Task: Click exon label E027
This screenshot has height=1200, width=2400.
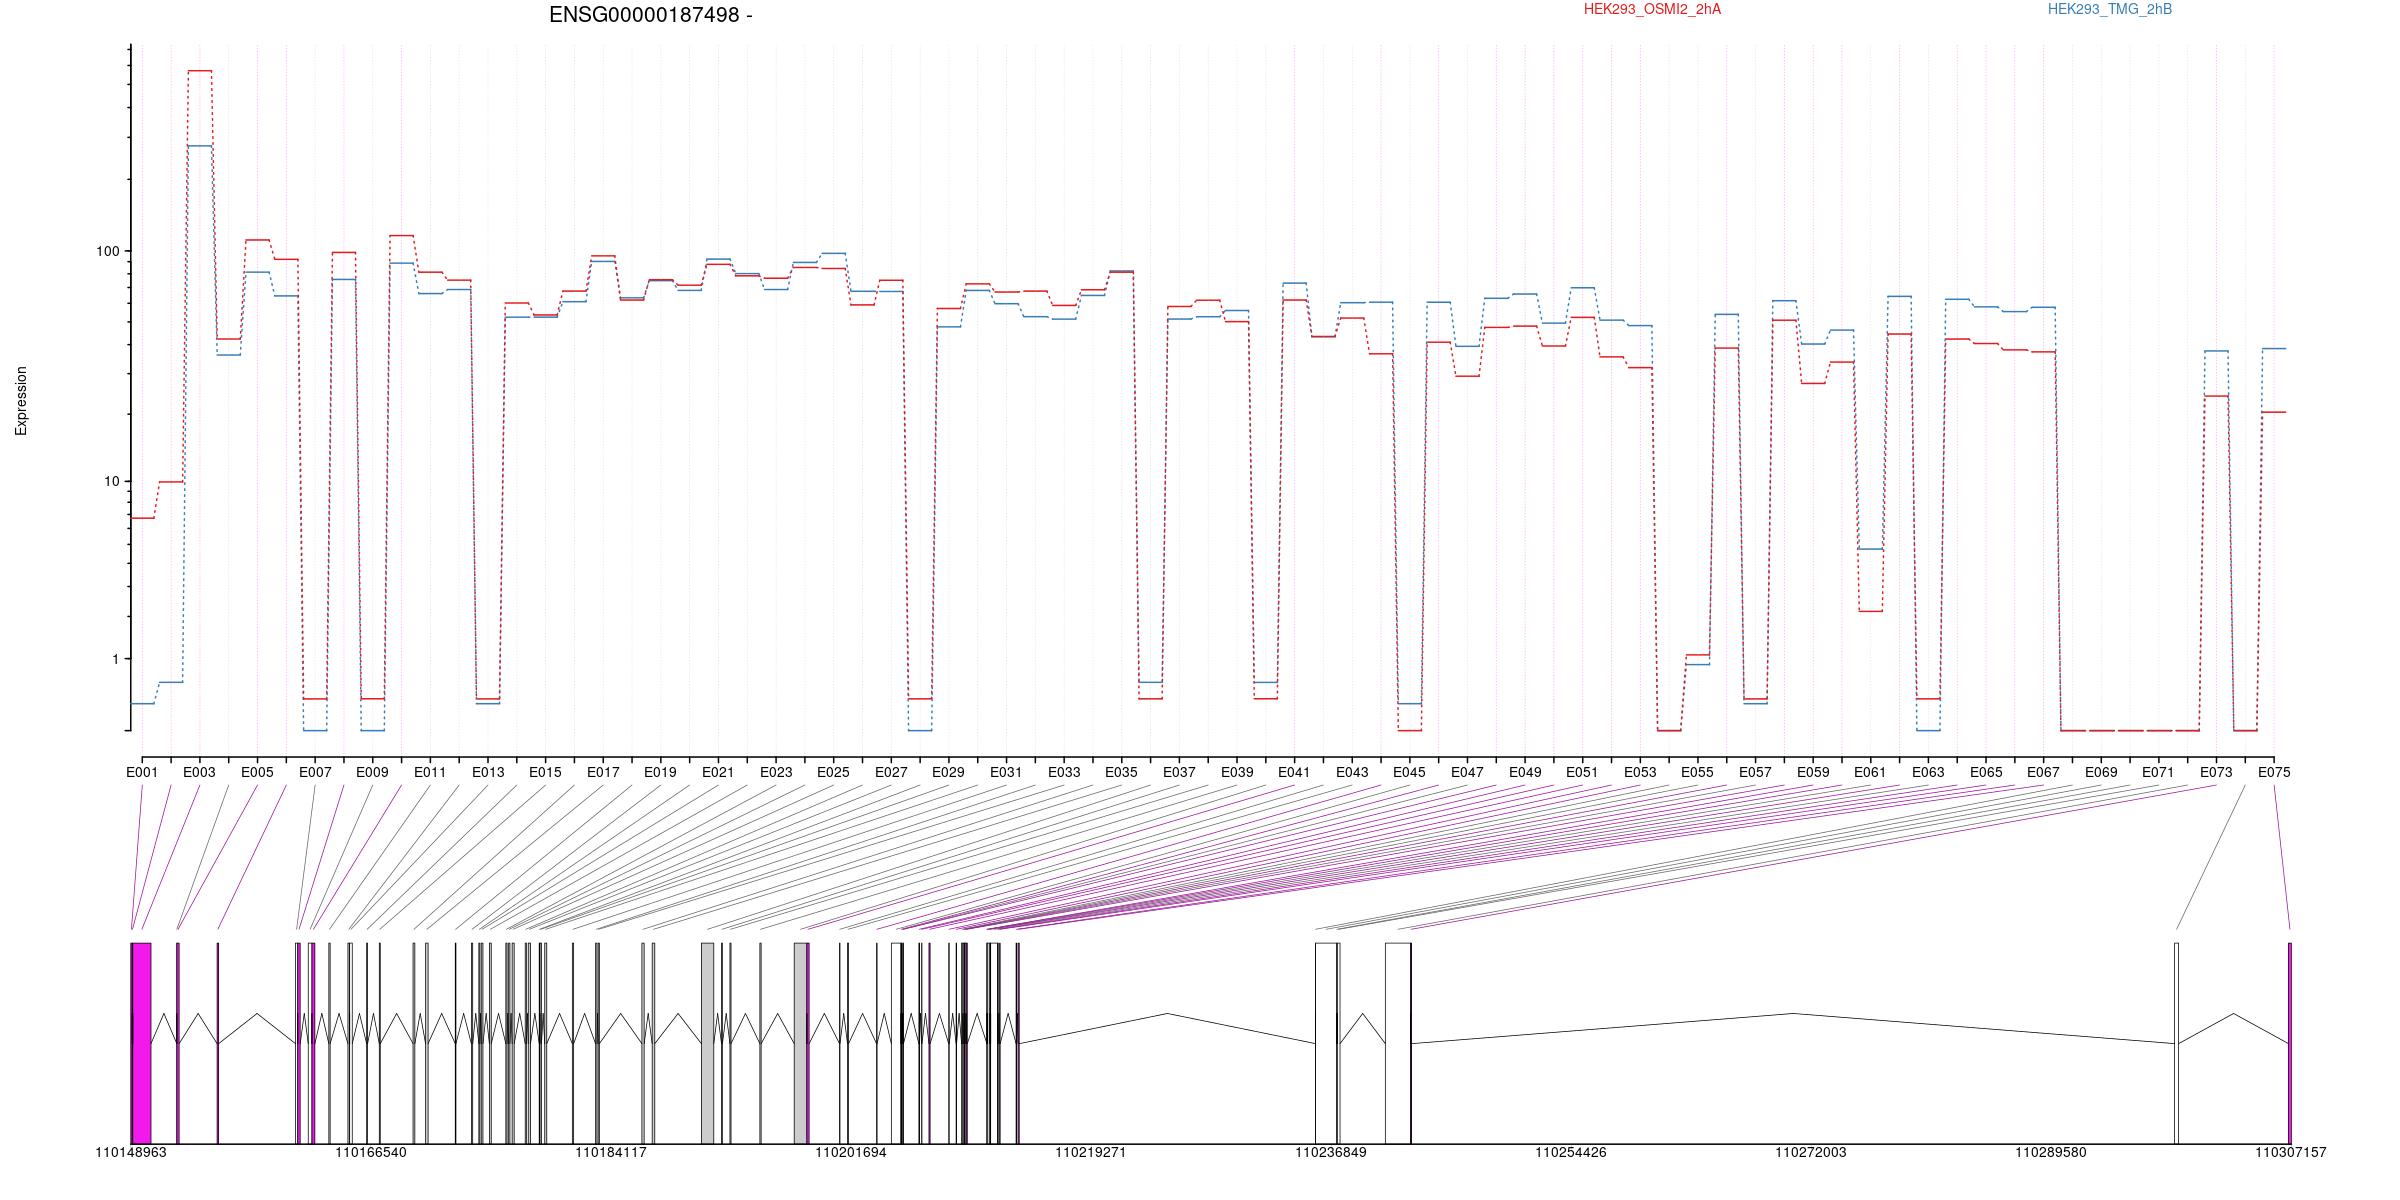Action: coord(891,772)
